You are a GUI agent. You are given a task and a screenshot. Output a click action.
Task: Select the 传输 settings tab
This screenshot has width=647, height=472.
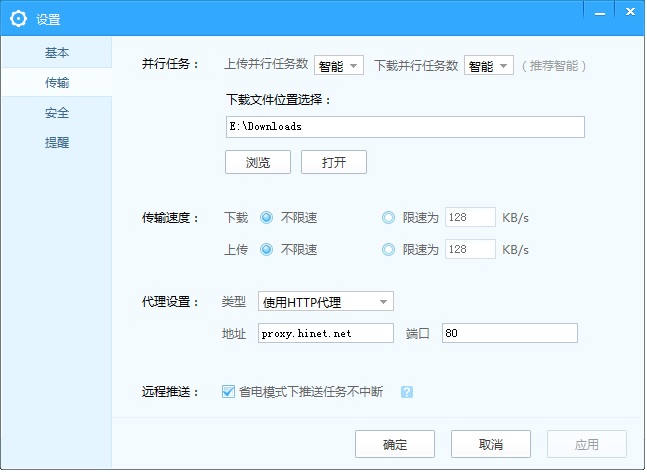pyautogui.click(x=57, y=83)
